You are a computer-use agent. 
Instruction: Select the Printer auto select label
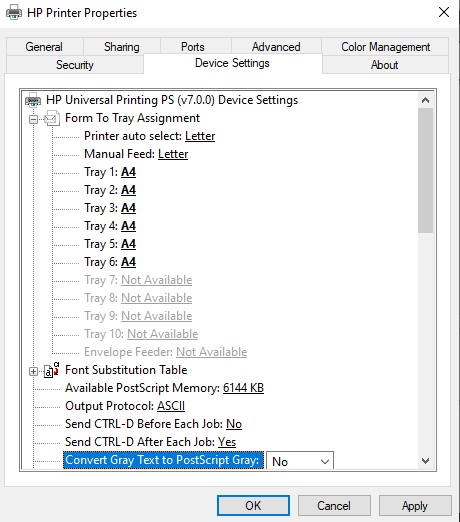tap(133, 136)
